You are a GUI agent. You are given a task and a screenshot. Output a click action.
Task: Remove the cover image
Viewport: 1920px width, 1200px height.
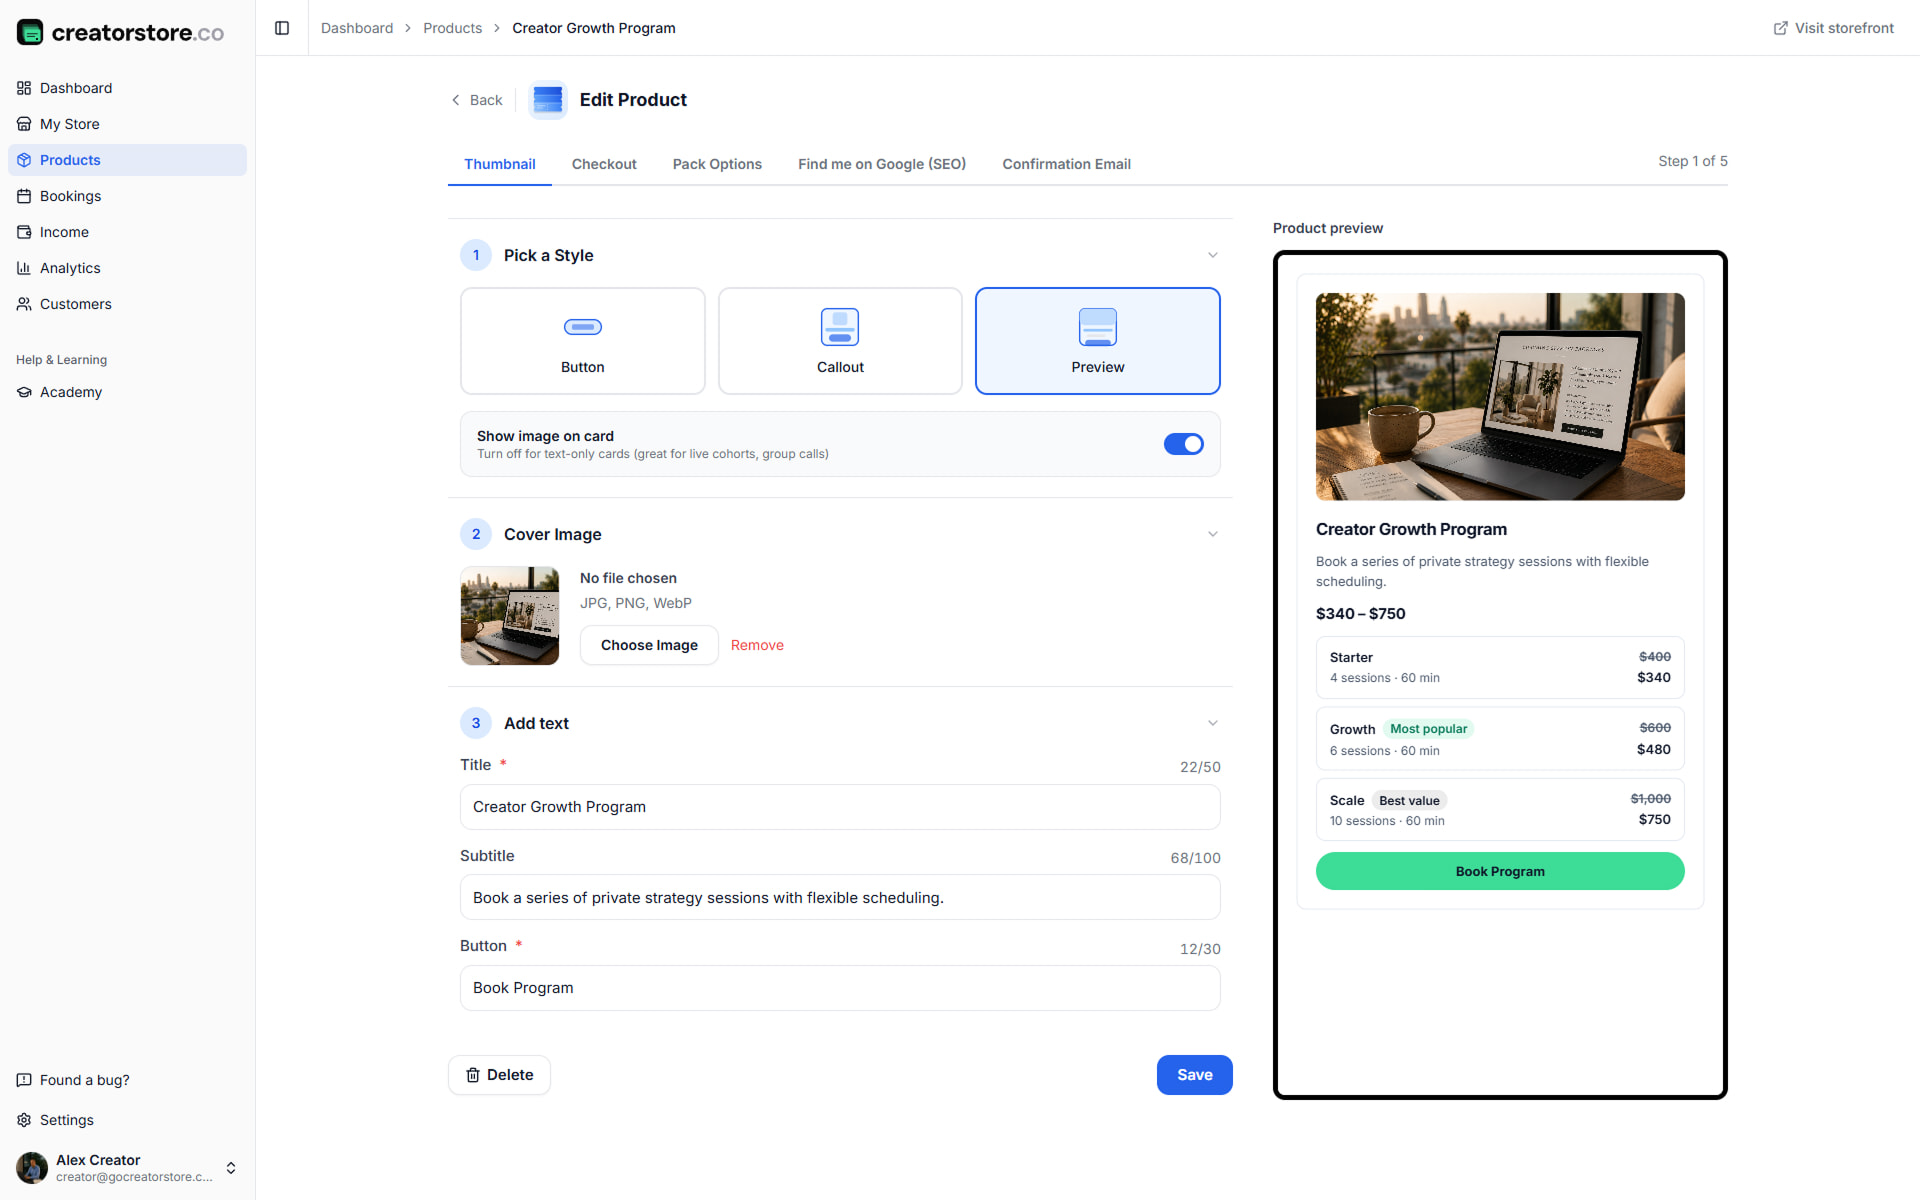click(x=757, y=645)
